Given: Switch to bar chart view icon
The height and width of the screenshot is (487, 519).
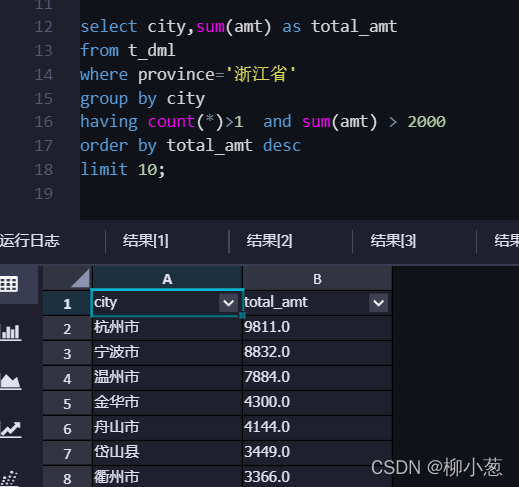Looking at the screenshot, I should pos(11,332).
